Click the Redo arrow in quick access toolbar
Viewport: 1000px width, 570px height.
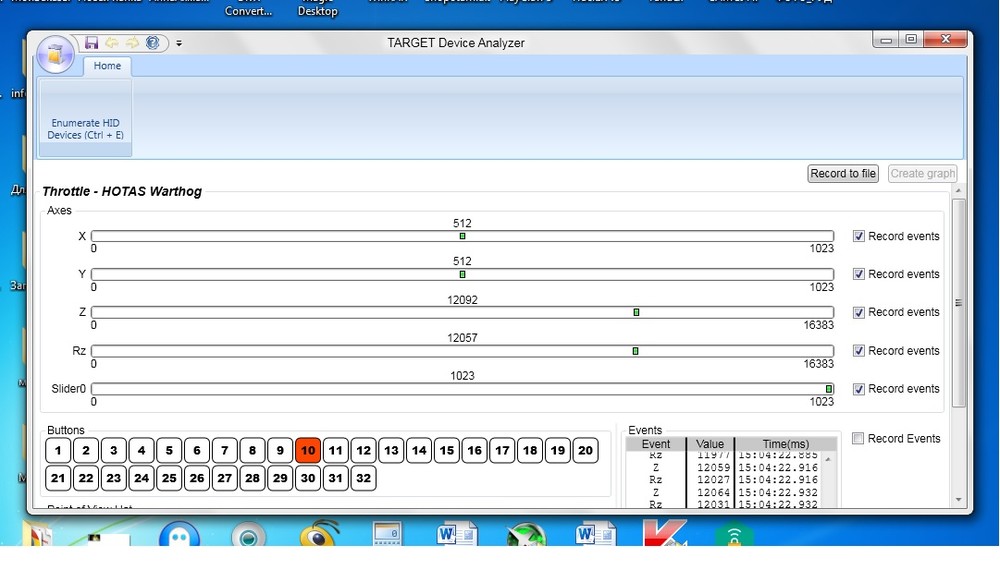(x=132, y=43)
